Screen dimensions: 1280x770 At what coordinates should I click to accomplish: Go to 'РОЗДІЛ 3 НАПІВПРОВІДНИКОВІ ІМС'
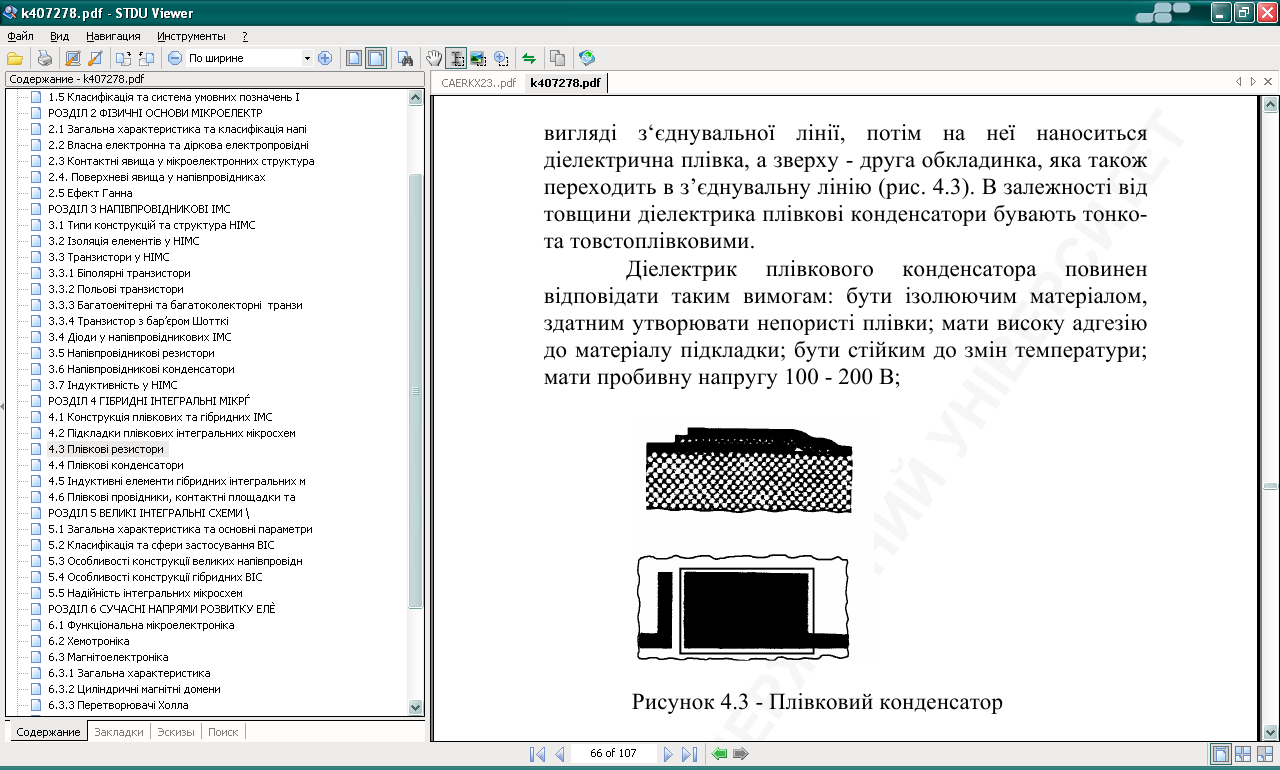[139, 209]
